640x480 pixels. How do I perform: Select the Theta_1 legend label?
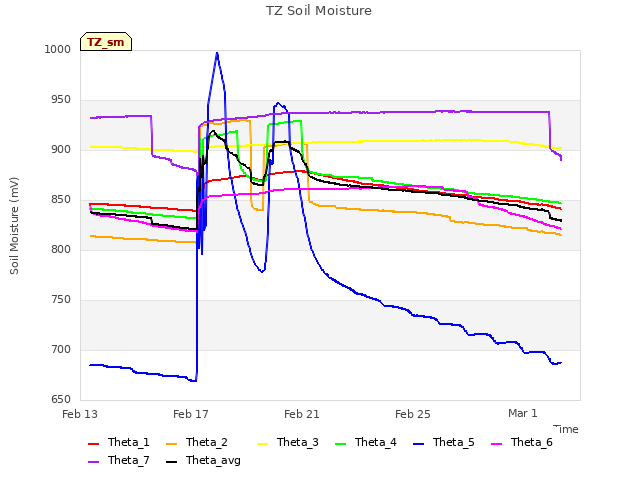coord(129,442)
